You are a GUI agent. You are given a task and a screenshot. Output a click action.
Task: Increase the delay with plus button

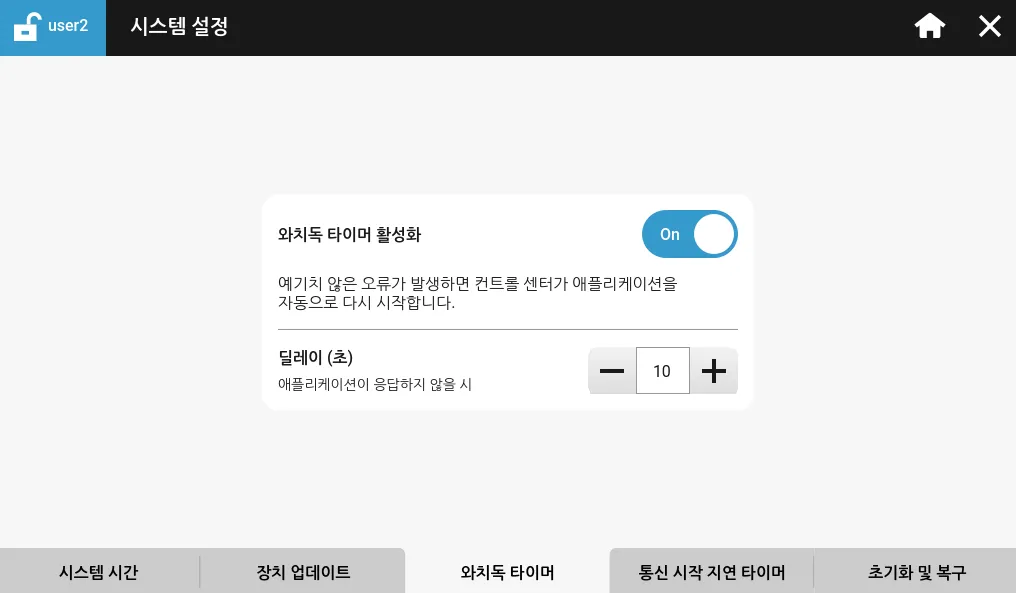click(x=714, y=372)
